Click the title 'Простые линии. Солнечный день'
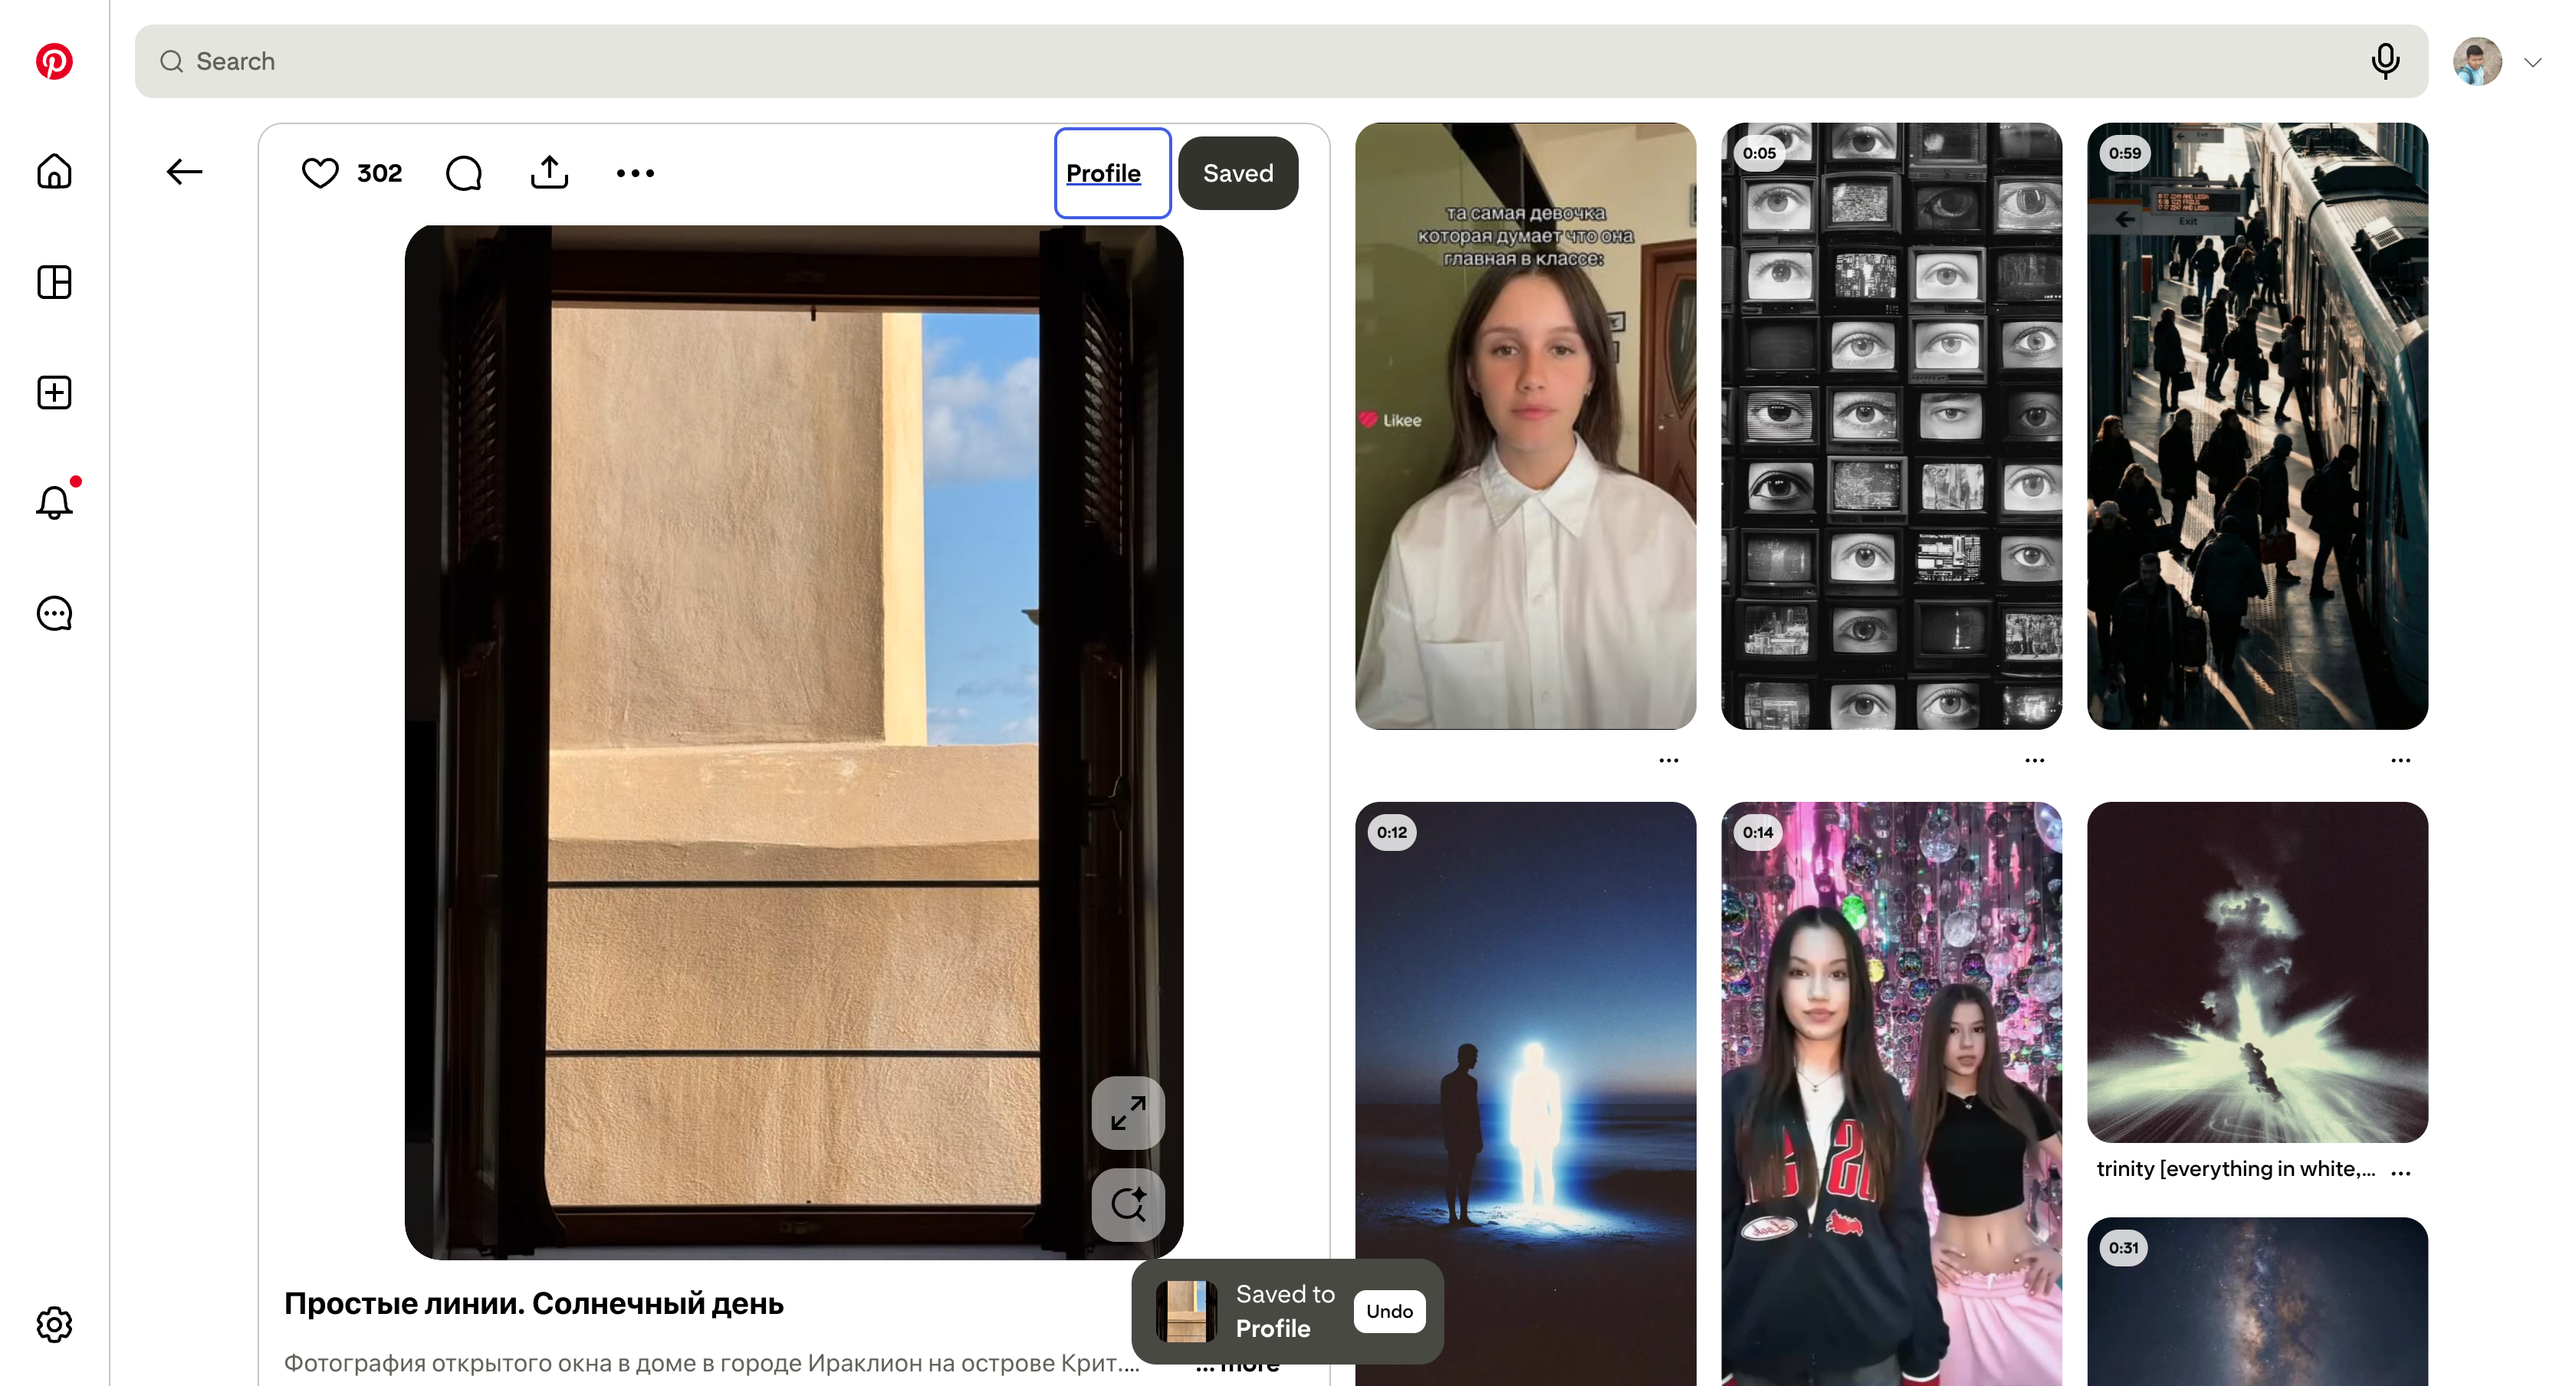Image resolution: width=2576 pixels, height=1386 pixels. click(x=534, y=1303)
